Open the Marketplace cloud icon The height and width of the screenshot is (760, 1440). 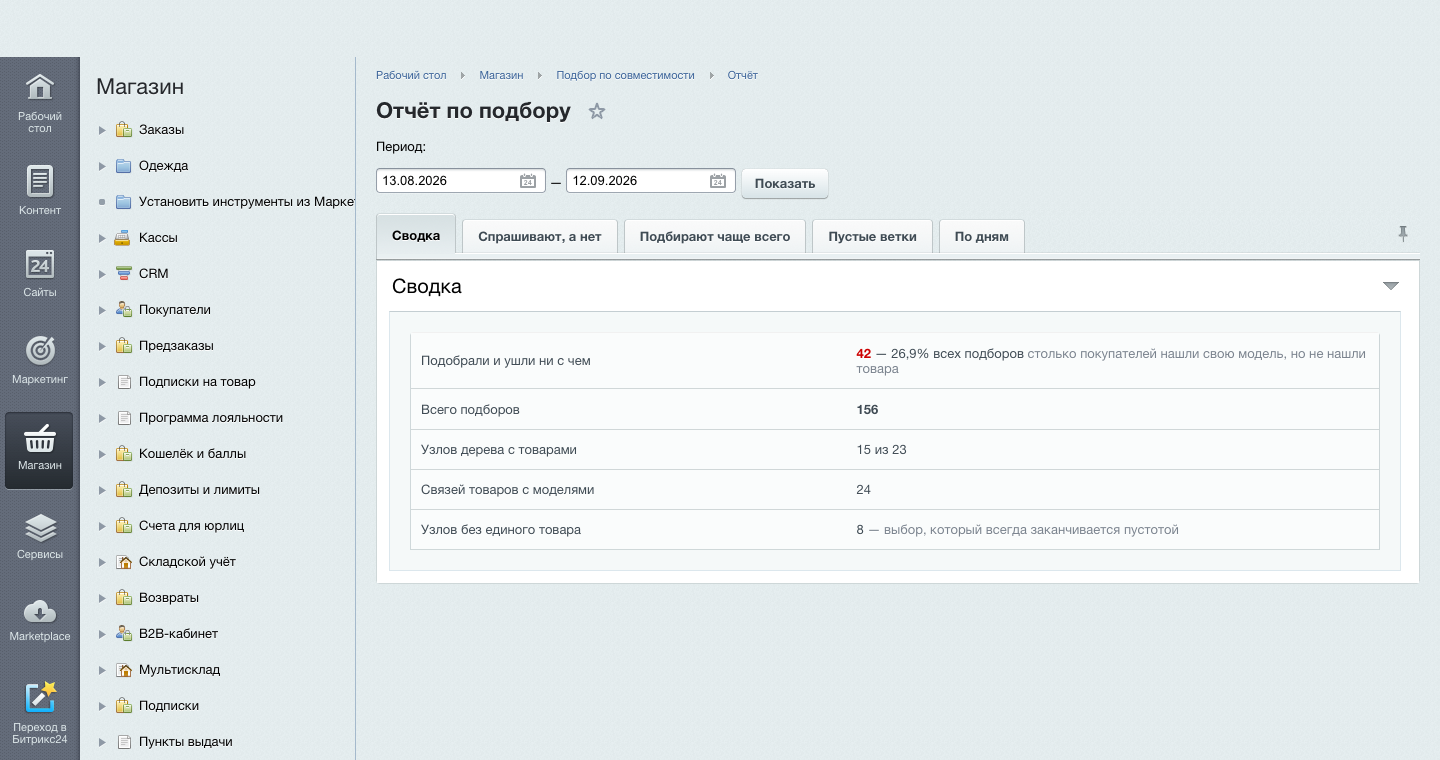pyautogui.click(x=39, y=610)
